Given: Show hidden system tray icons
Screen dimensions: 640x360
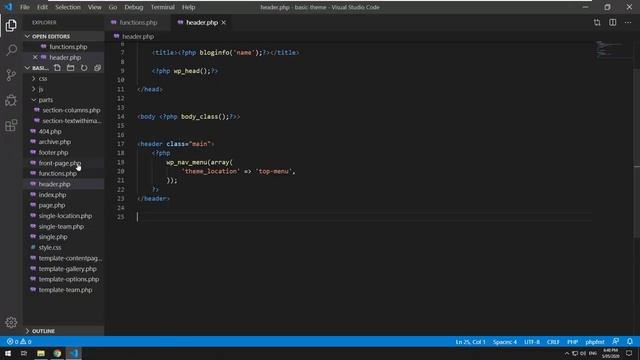Looking at the screenshot, I should [567, 353].
